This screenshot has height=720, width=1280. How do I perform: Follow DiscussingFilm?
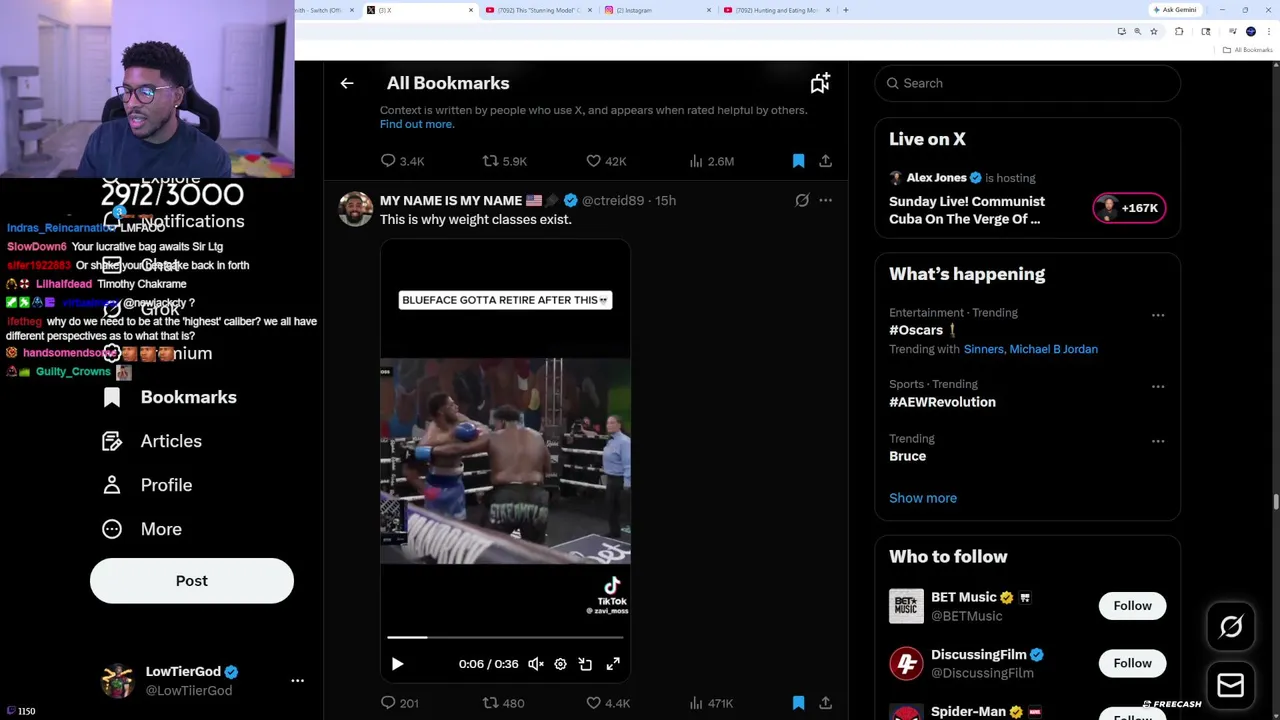click(x=1132, y=663)
